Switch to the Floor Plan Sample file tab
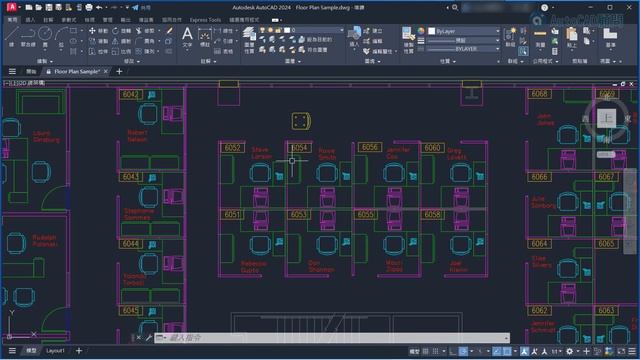 coord(77,71)
